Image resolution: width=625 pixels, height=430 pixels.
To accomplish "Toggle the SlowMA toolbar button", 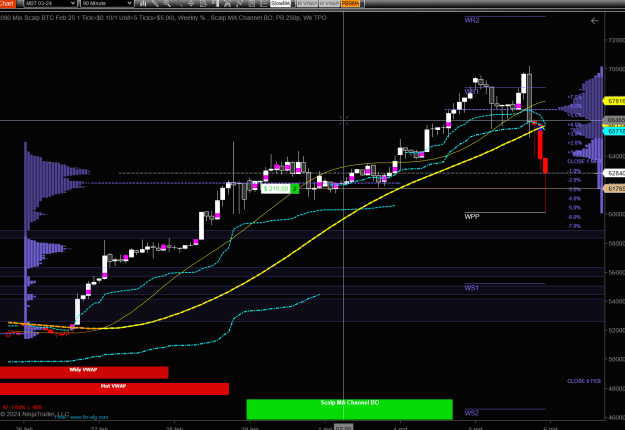I will [x=280, y=3].
